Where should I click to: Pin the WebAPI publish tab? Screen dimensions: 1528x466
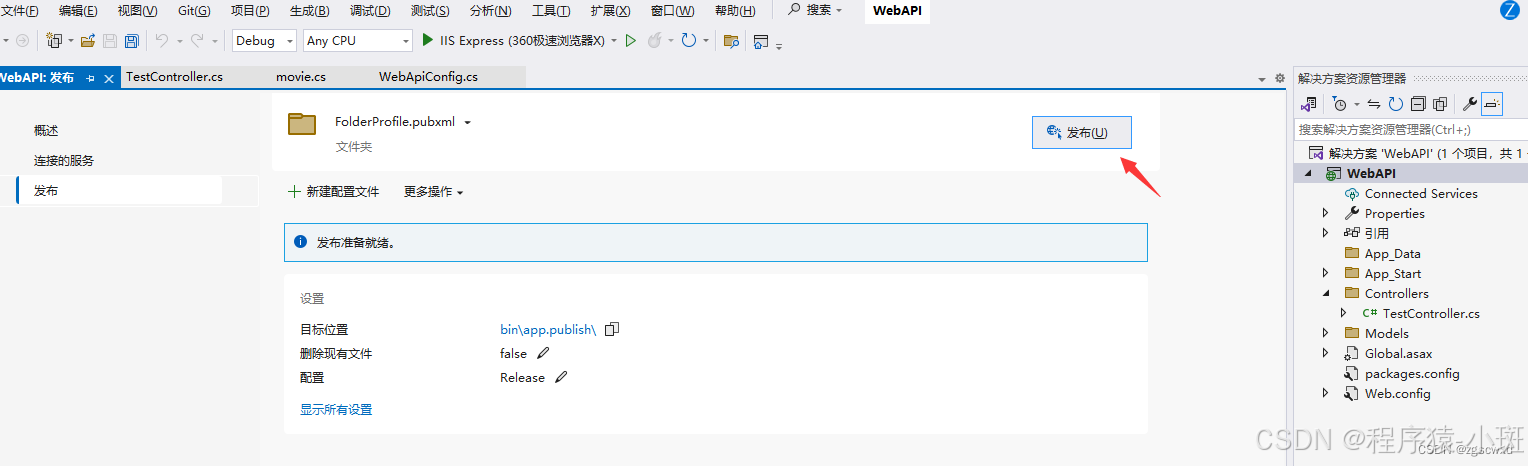coord(90,78)
